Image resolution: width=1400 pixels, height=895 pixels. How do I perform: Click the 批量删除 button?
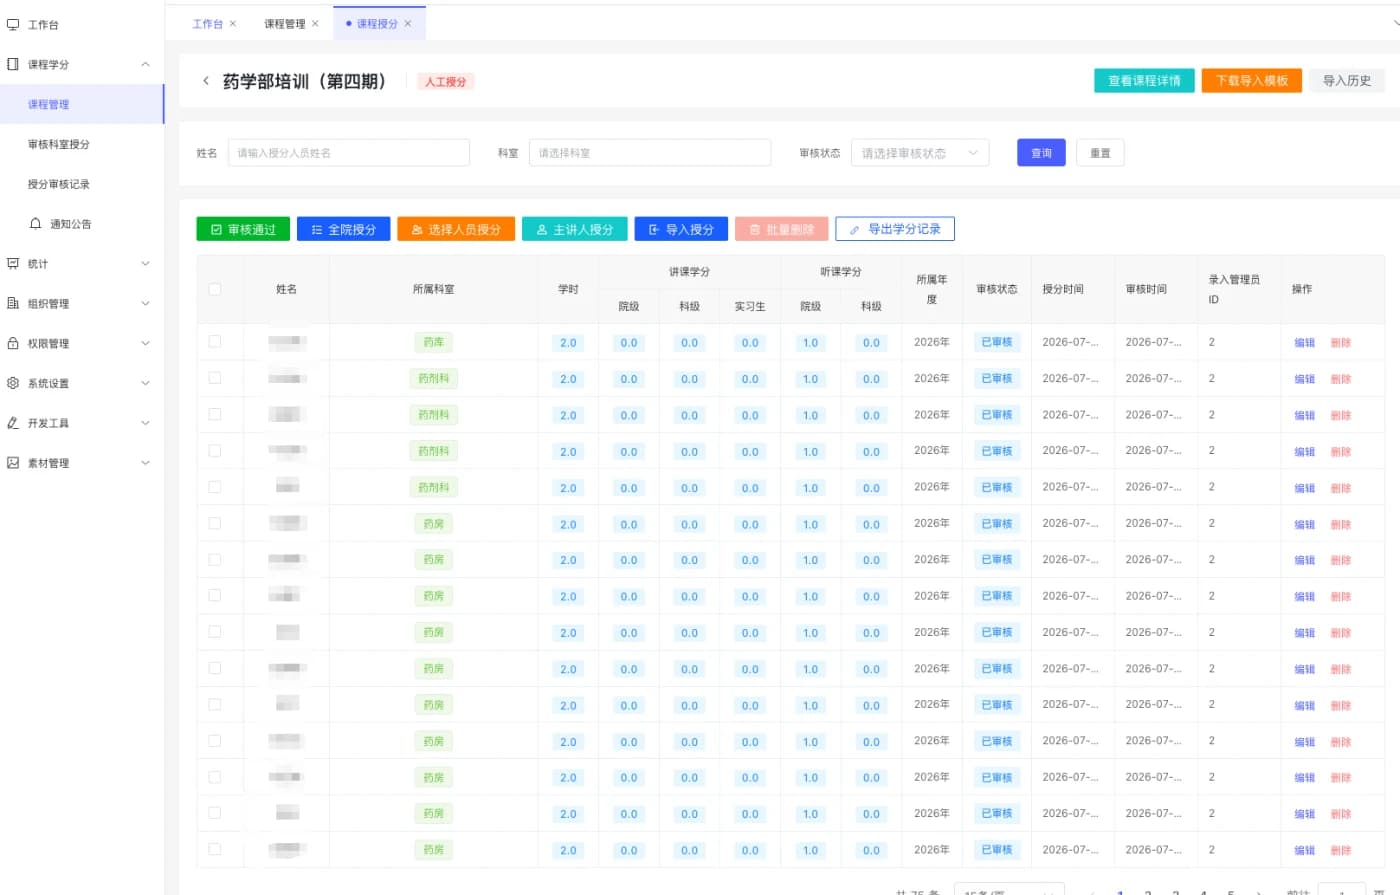pos(781,229)
